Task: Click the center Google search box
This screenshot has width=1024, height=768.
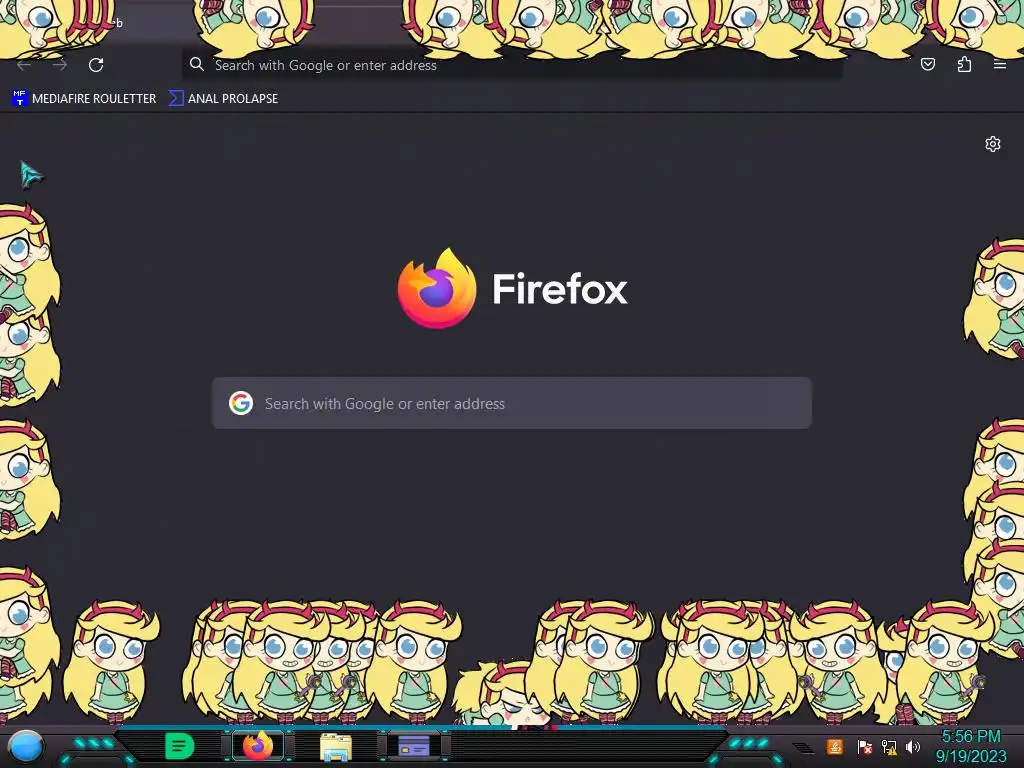Action: [x=512, y=403]
